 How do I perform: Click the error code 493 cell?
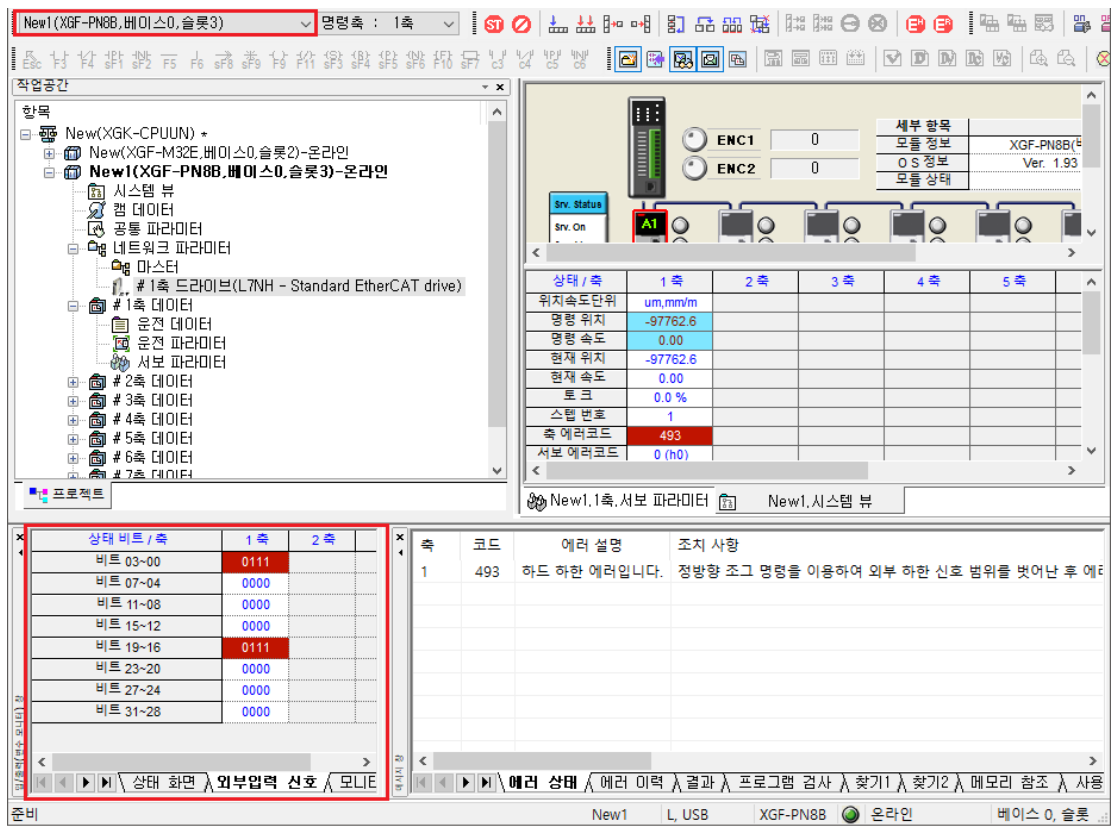(x=672, y=435)
